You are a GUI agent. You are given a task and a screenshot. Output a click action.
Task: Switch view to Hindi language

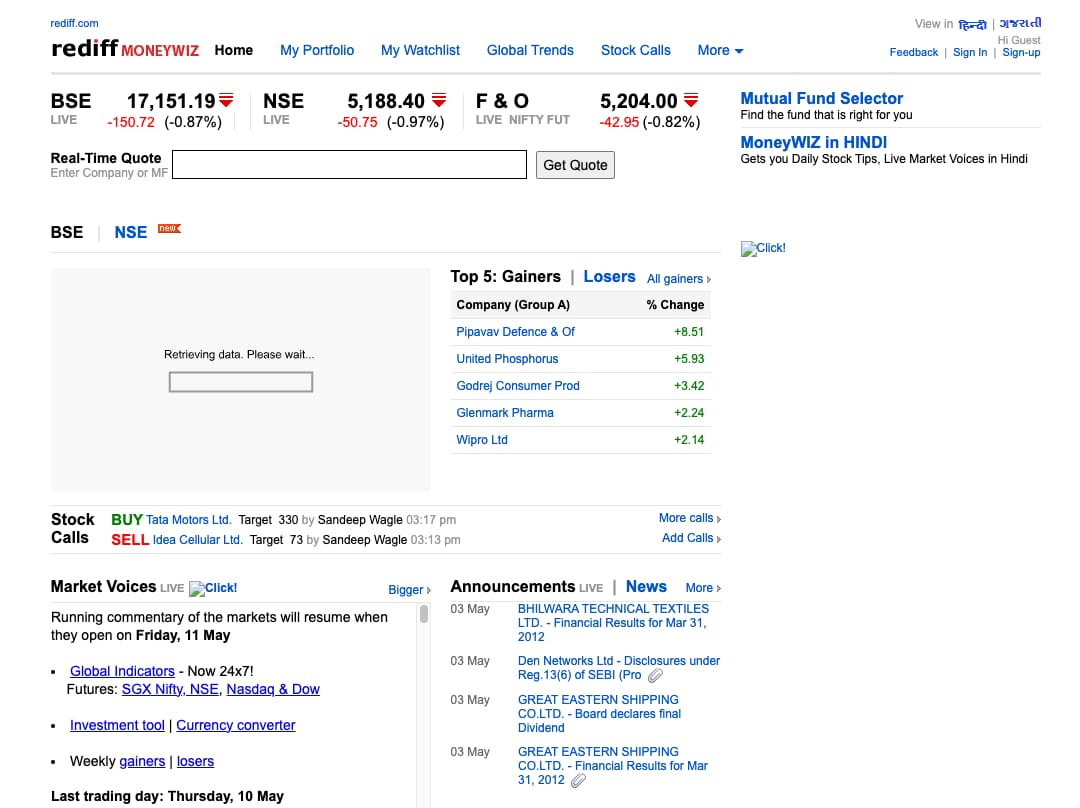point(972,24)
